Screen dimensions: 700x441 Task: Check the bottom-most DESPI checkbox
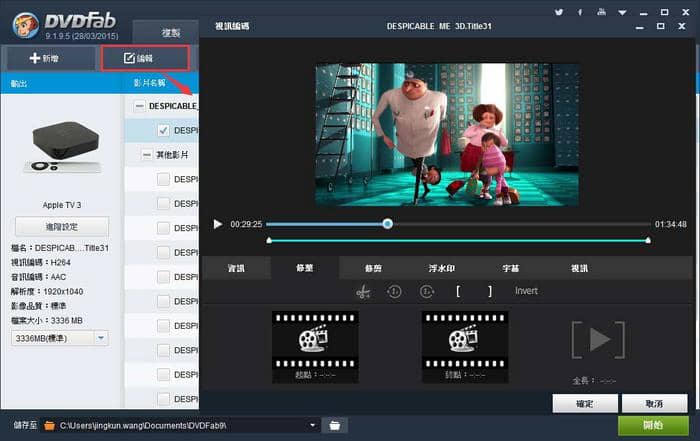click(x=163, y=399)
